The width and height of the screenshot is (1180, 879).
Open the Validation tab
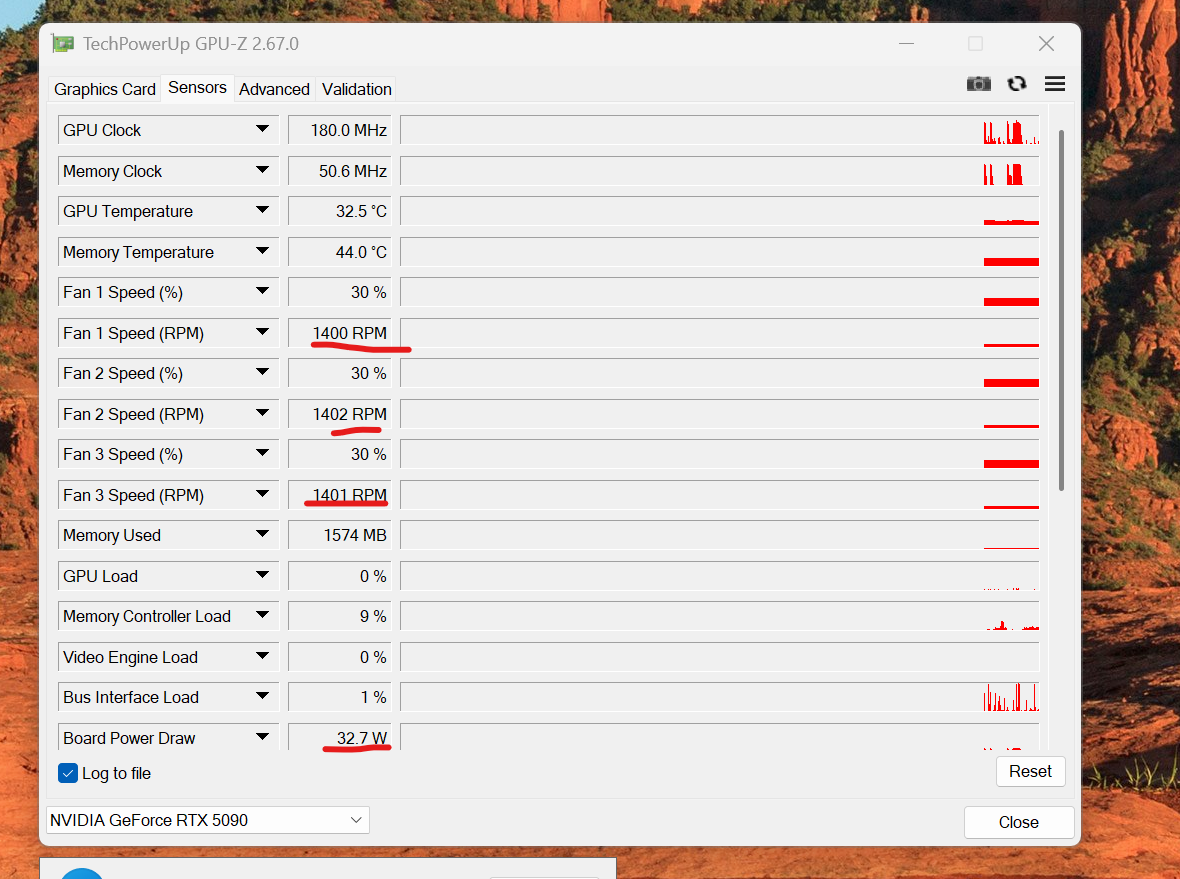pos(357,89)
